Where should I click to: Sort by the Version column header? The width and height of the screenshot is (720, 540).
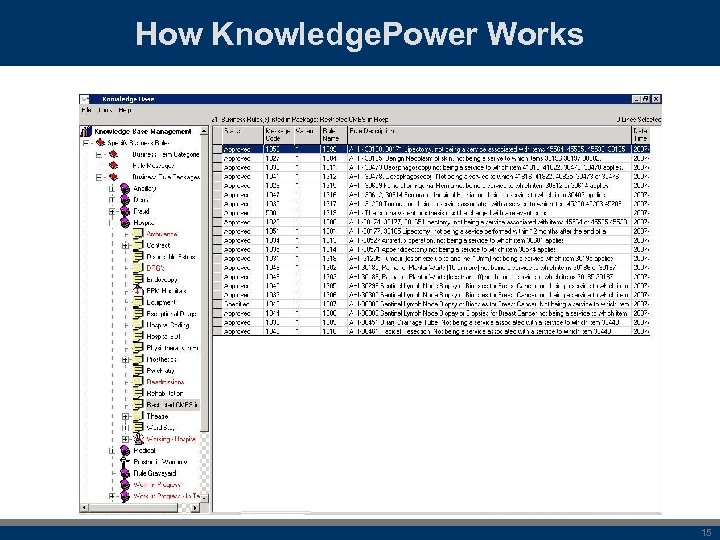click(307, 135)
